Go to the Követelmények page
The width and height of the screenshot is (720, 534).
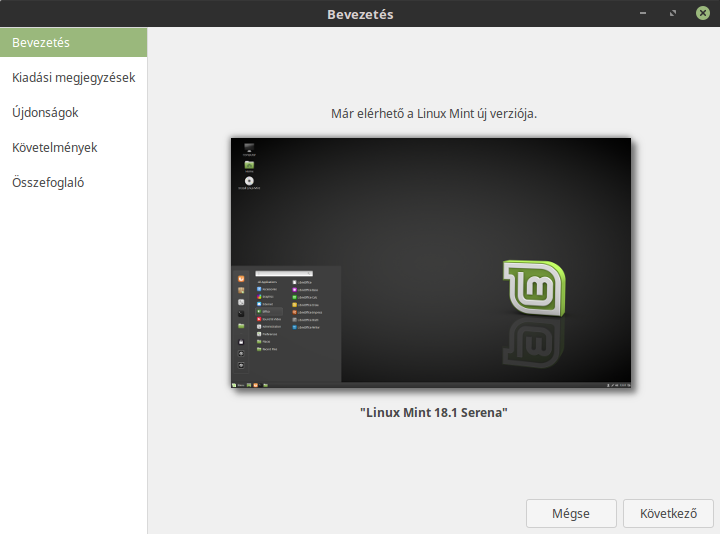coord(73,147)
